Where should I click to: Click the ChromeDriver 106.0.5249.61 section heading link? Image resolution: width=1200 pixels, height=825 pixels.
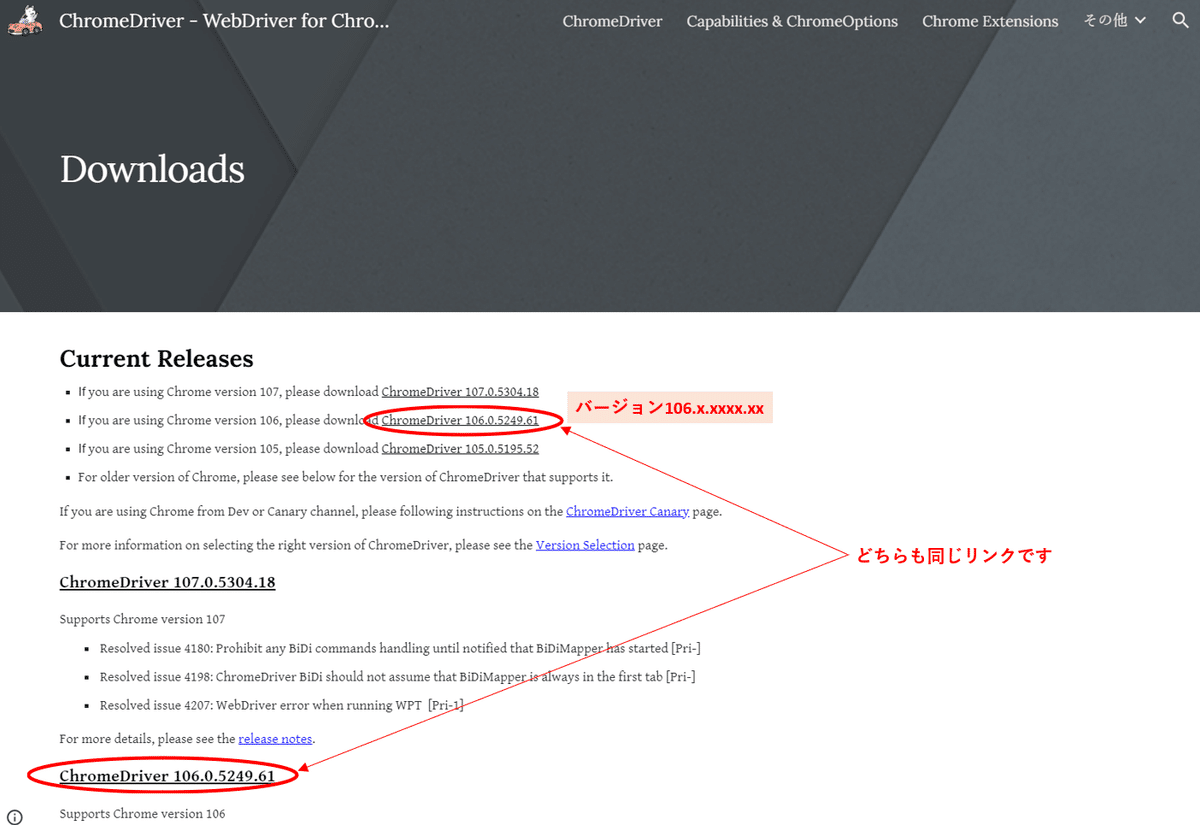coord(167,776)
